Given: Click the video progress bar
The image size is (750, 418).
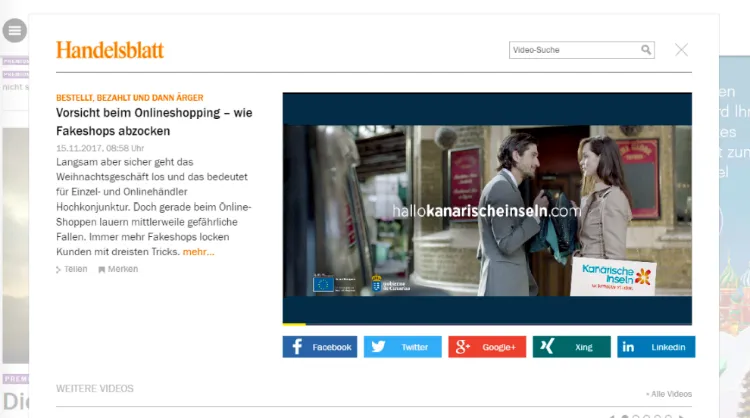Looking at the screenshot, I should 487,324.
